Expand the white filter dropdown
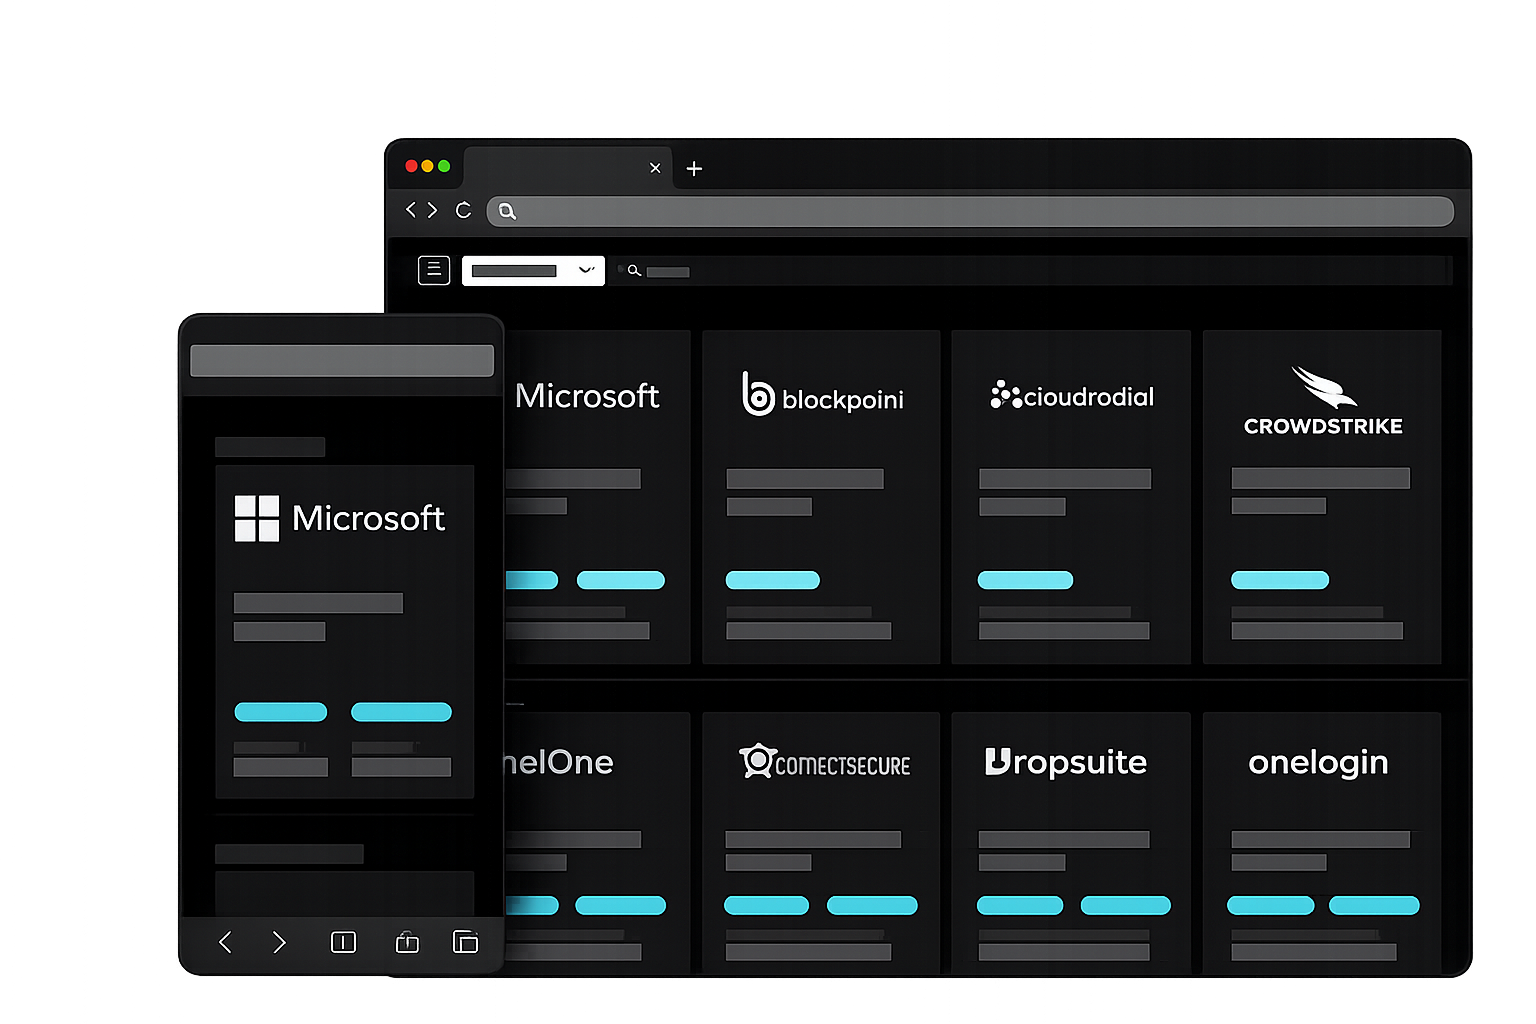The height and width of the screenshot is (1024, 1536). [533, 270]
